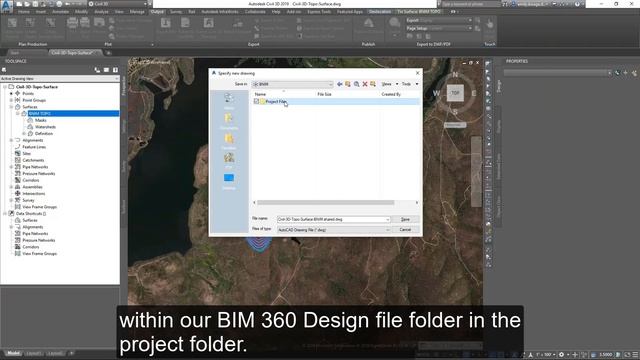Click the horizontal scrollbar in file list
640x360 pixels.
click(x=326, y=202)
